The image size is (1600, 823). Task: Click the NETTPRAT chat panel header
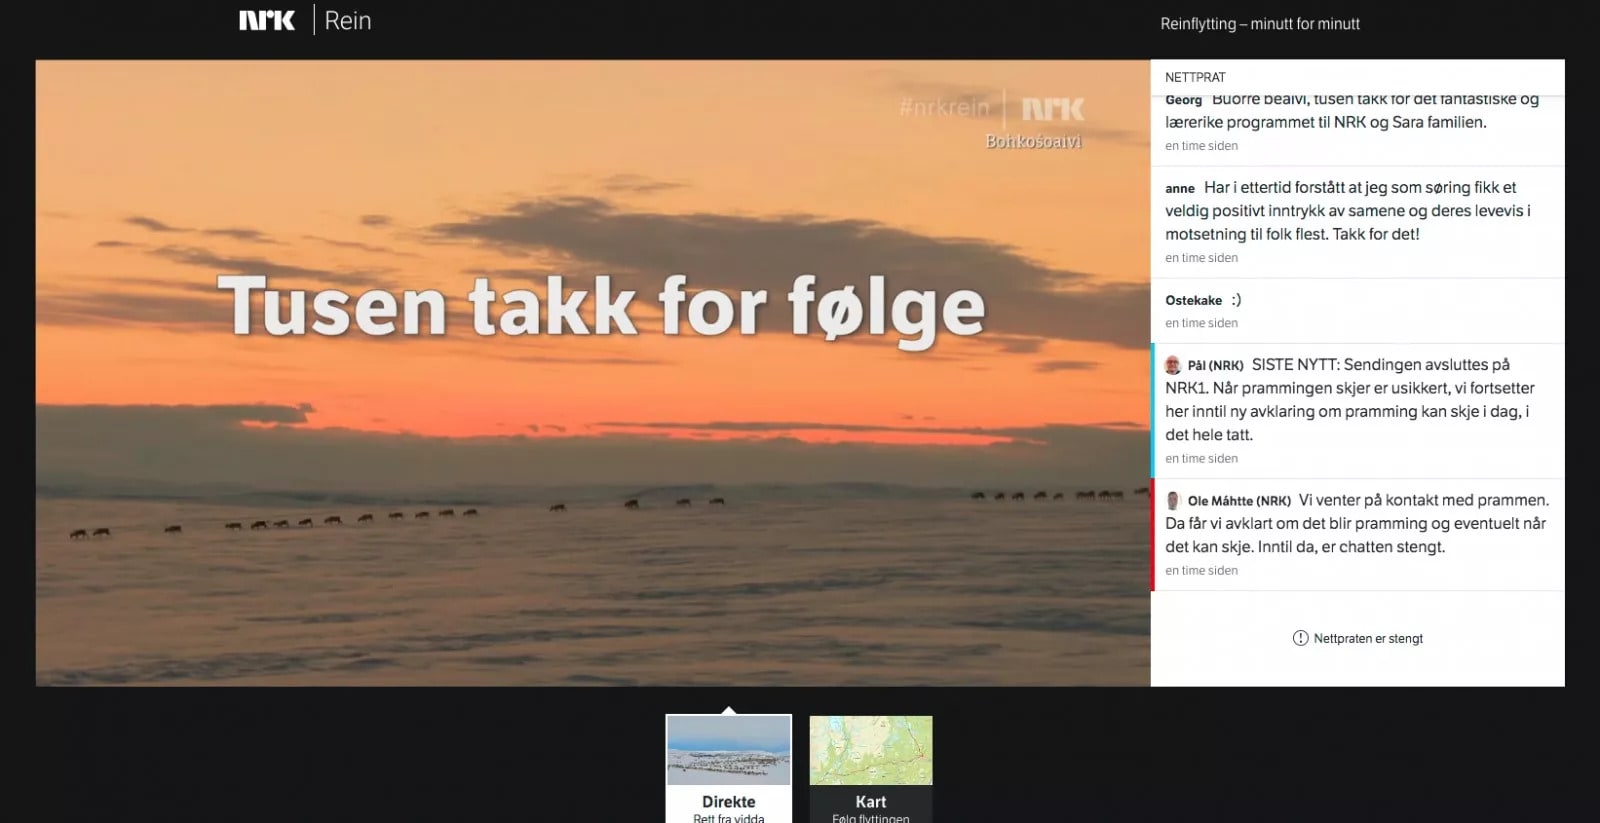tap(1195, 77)
